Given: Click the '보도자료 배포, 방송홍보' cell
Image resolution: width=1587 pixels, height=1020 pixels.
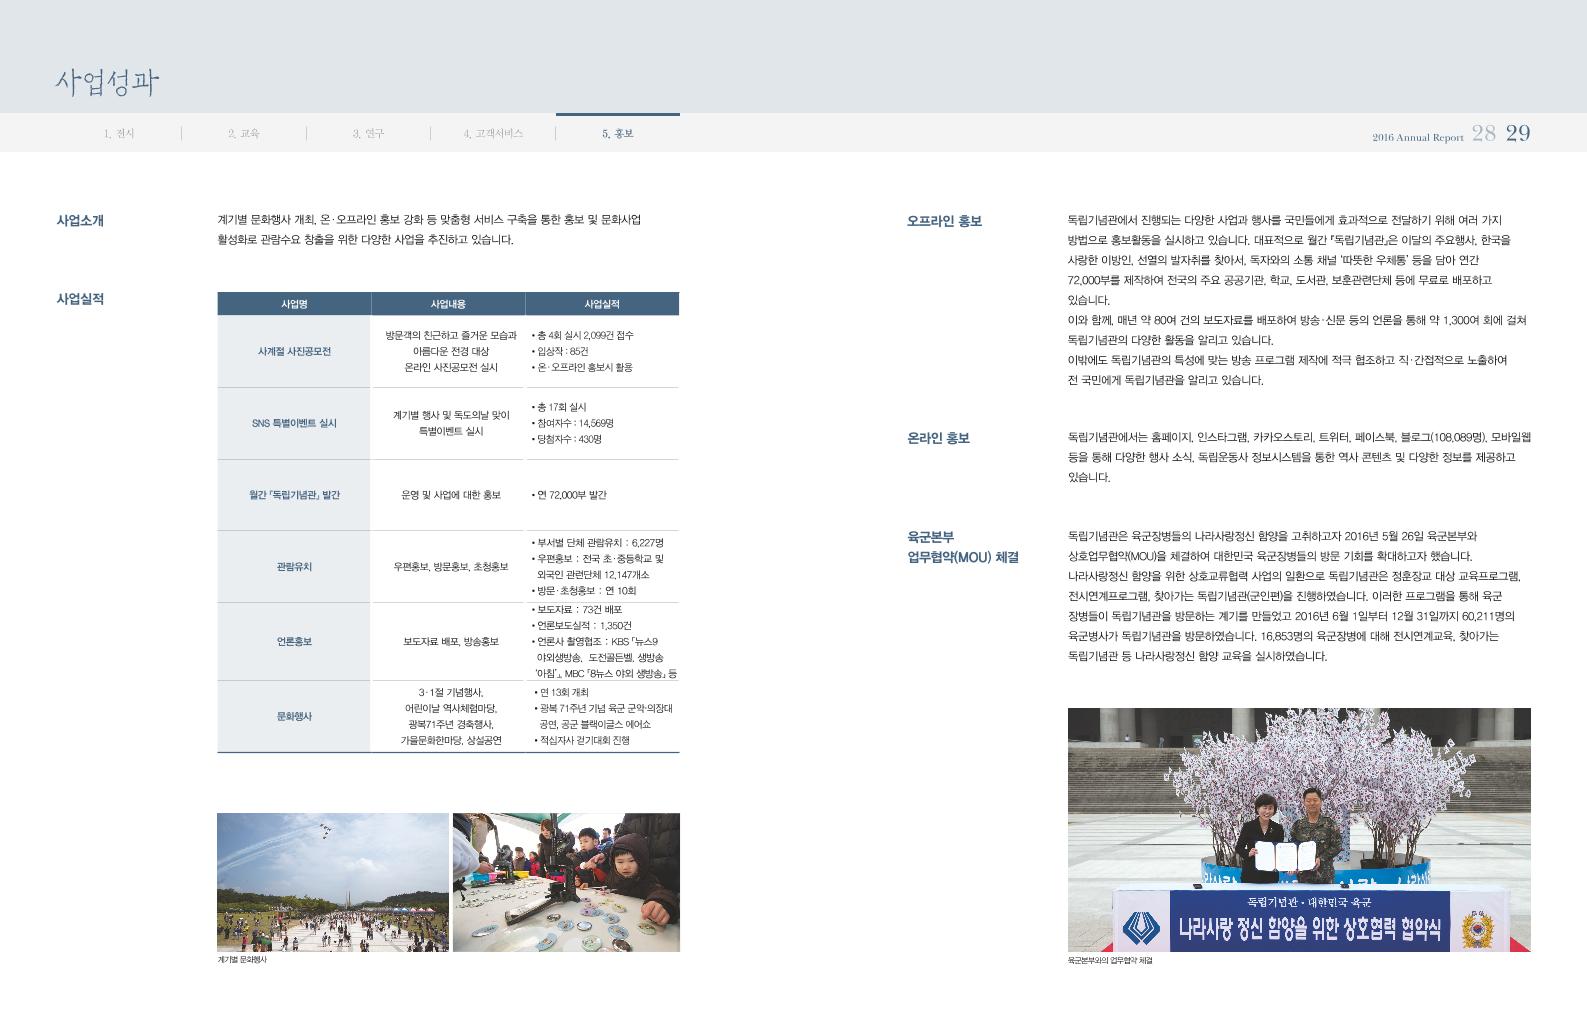Looking at the screenshot, I should point(450,642).
